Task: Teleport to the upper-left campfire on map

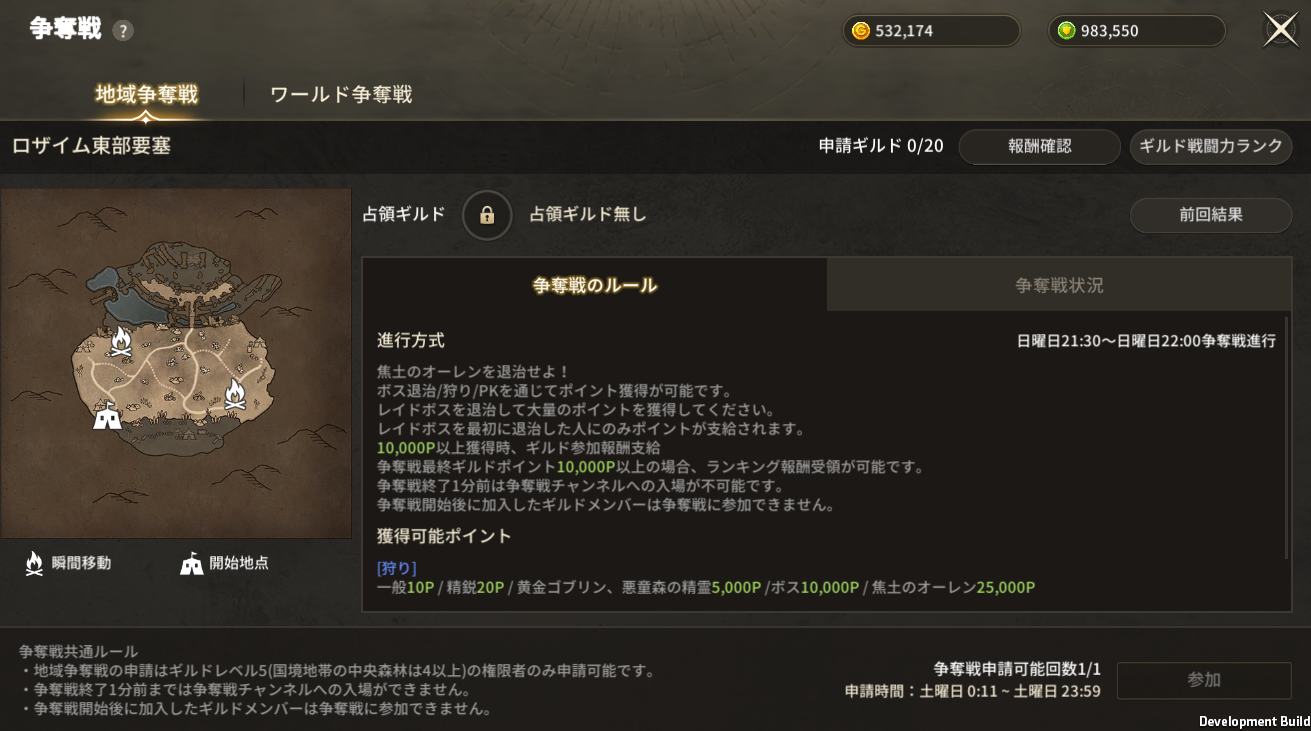Action: click(121, 342)
